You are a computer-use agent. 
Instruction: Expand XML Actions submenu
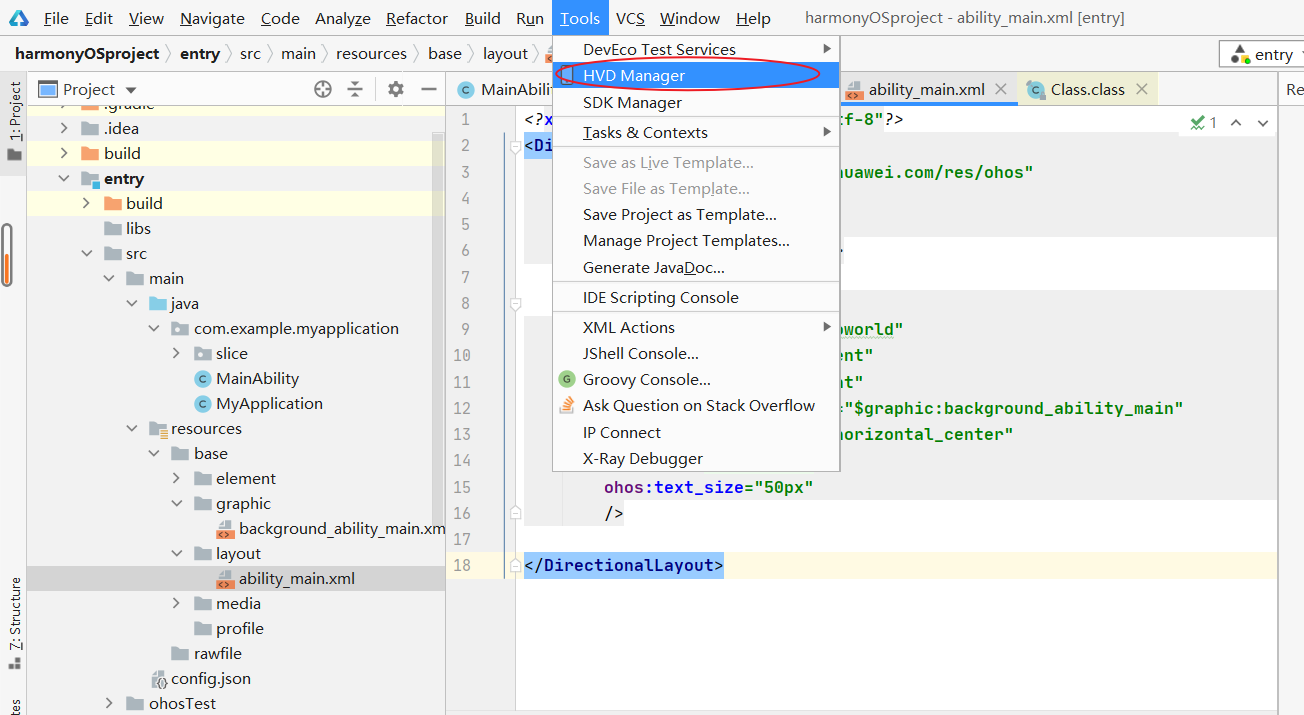point(696,328)
